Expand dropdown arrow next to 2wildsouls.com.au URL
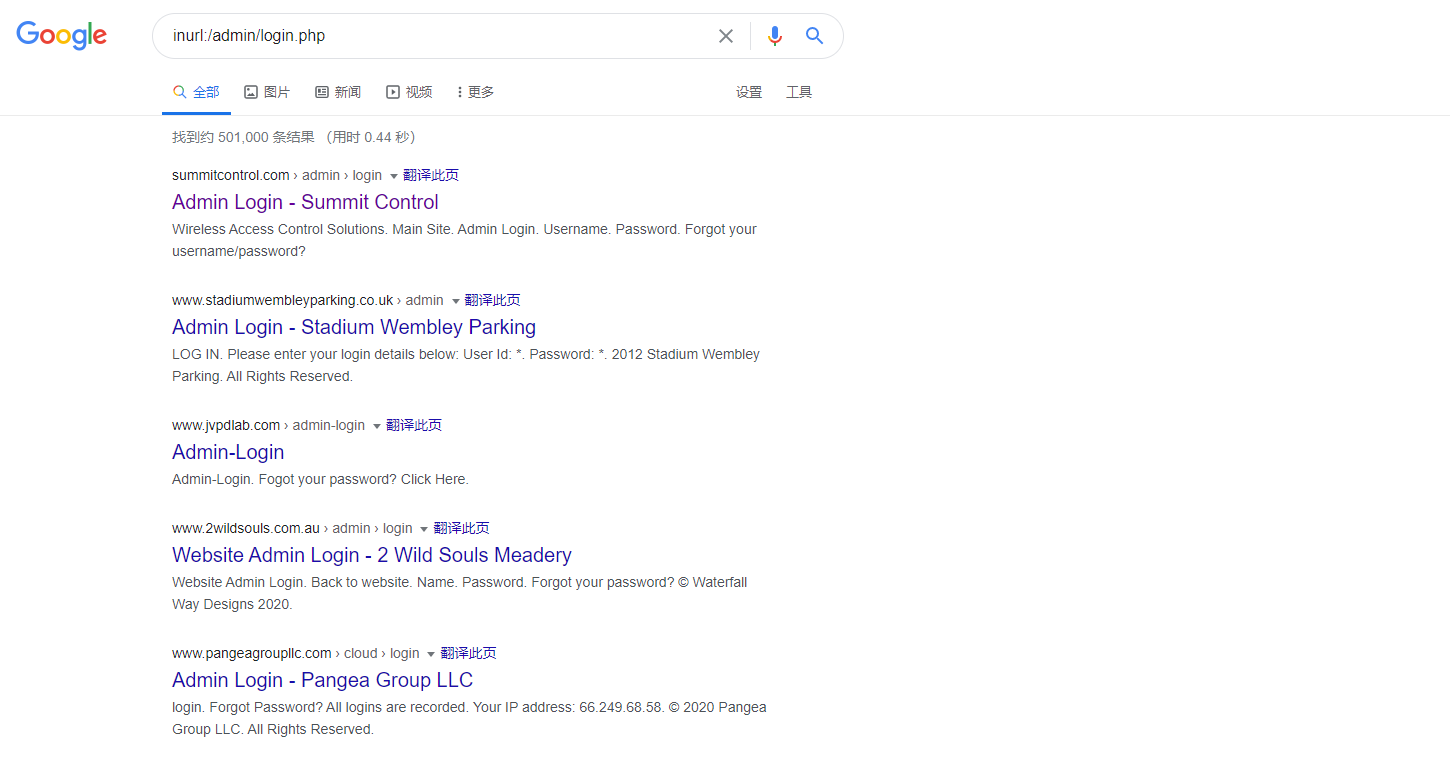This screenshot has width=1450, height=770. point(424,529)
